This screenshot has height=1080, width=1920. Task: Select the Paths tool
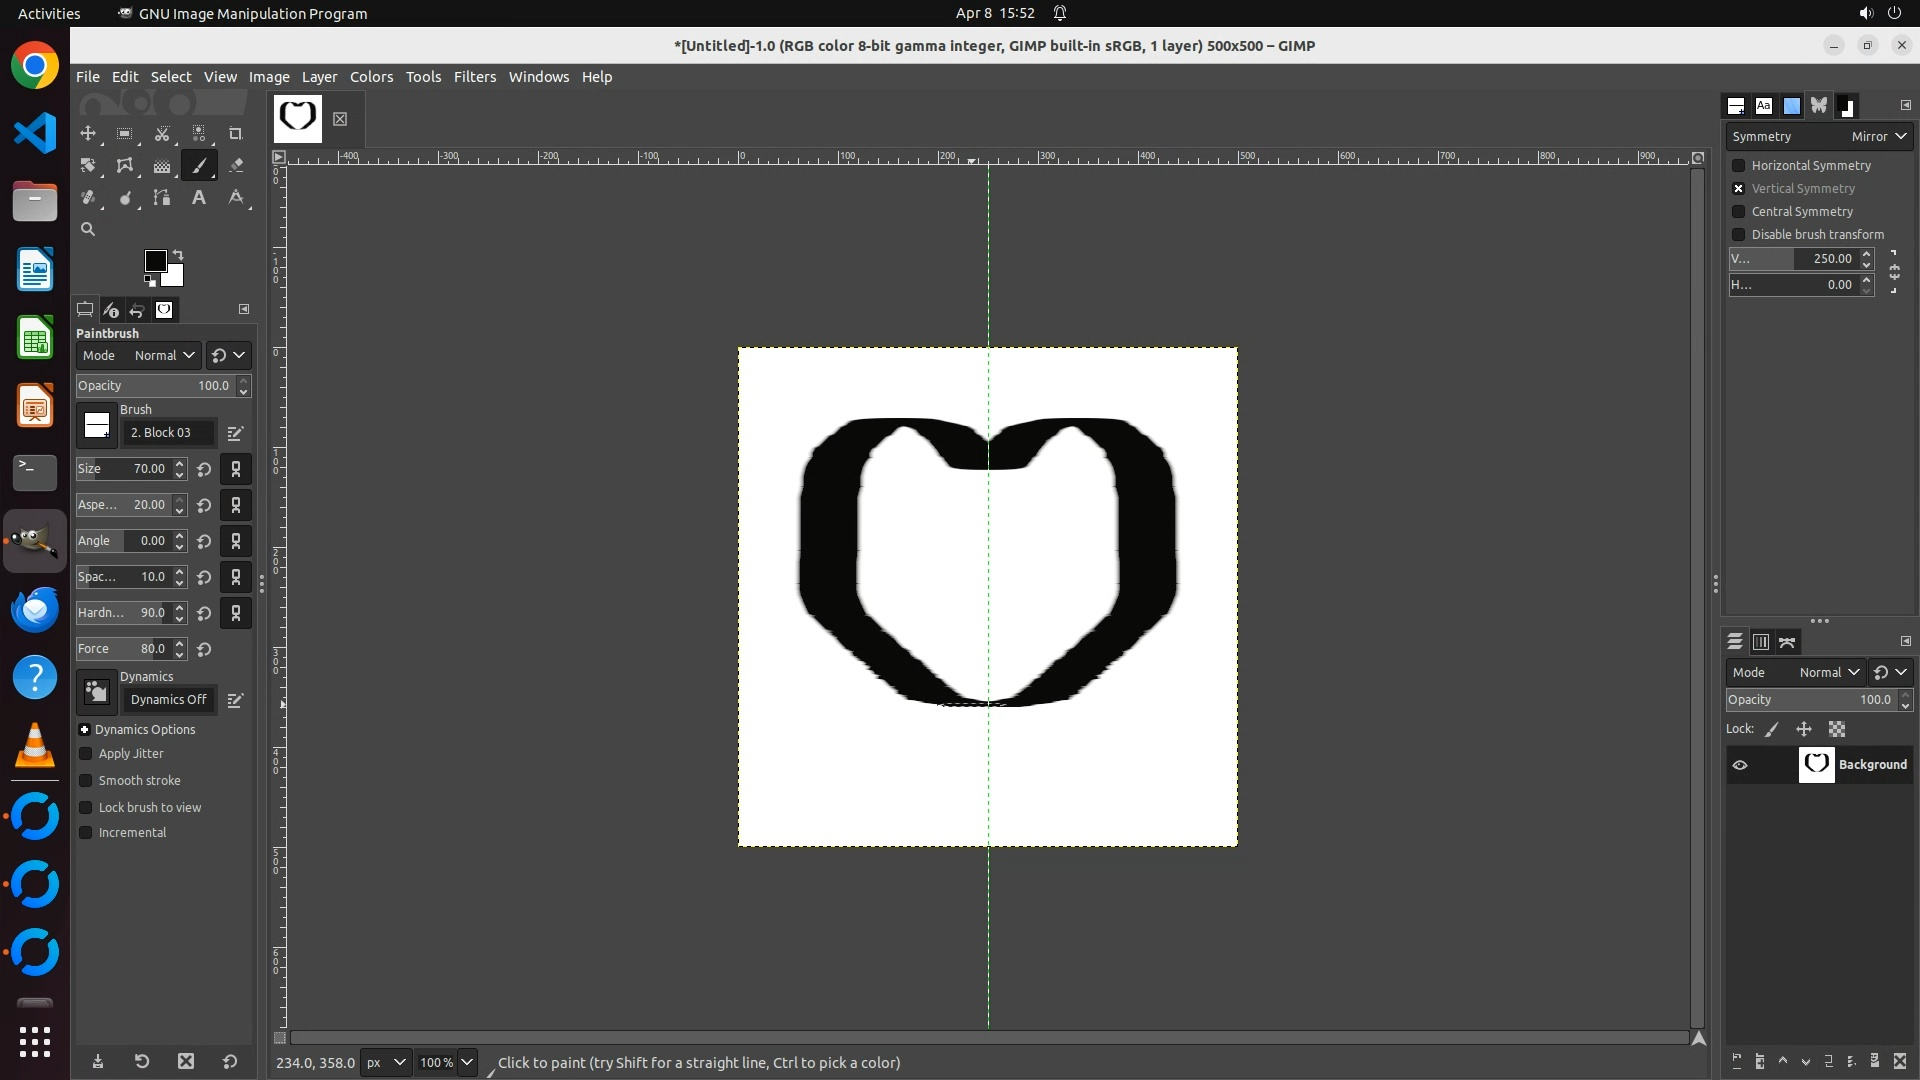[162, 198]
